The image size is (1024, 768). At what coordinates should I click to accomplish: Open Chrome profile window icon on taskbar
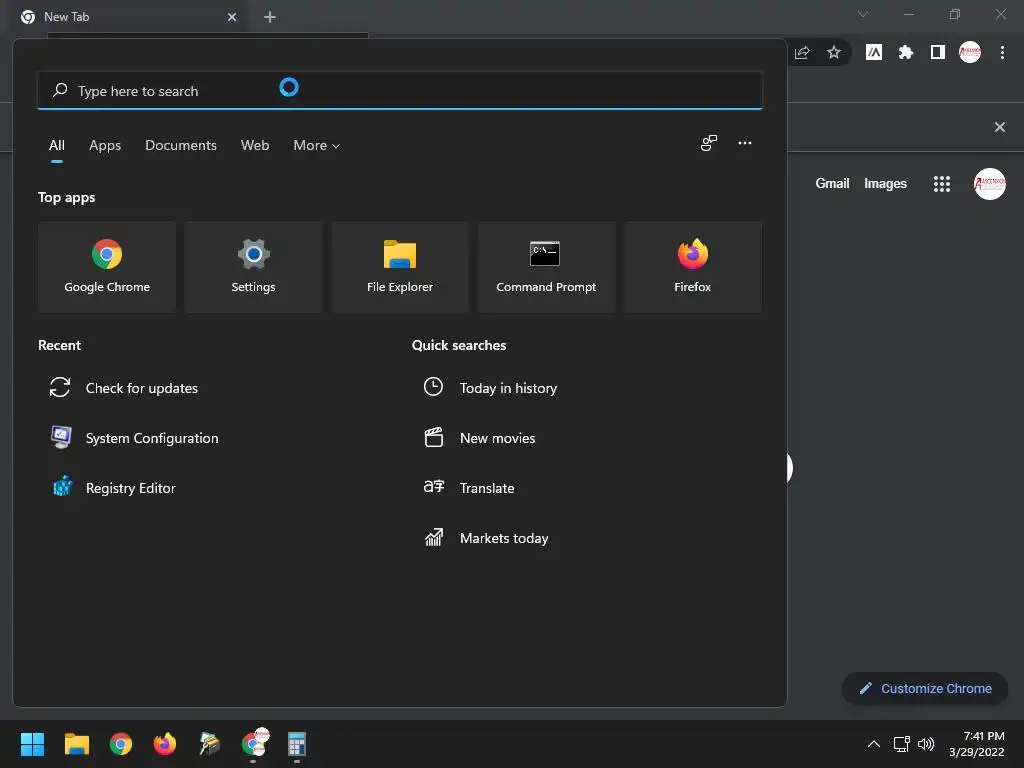253,744
